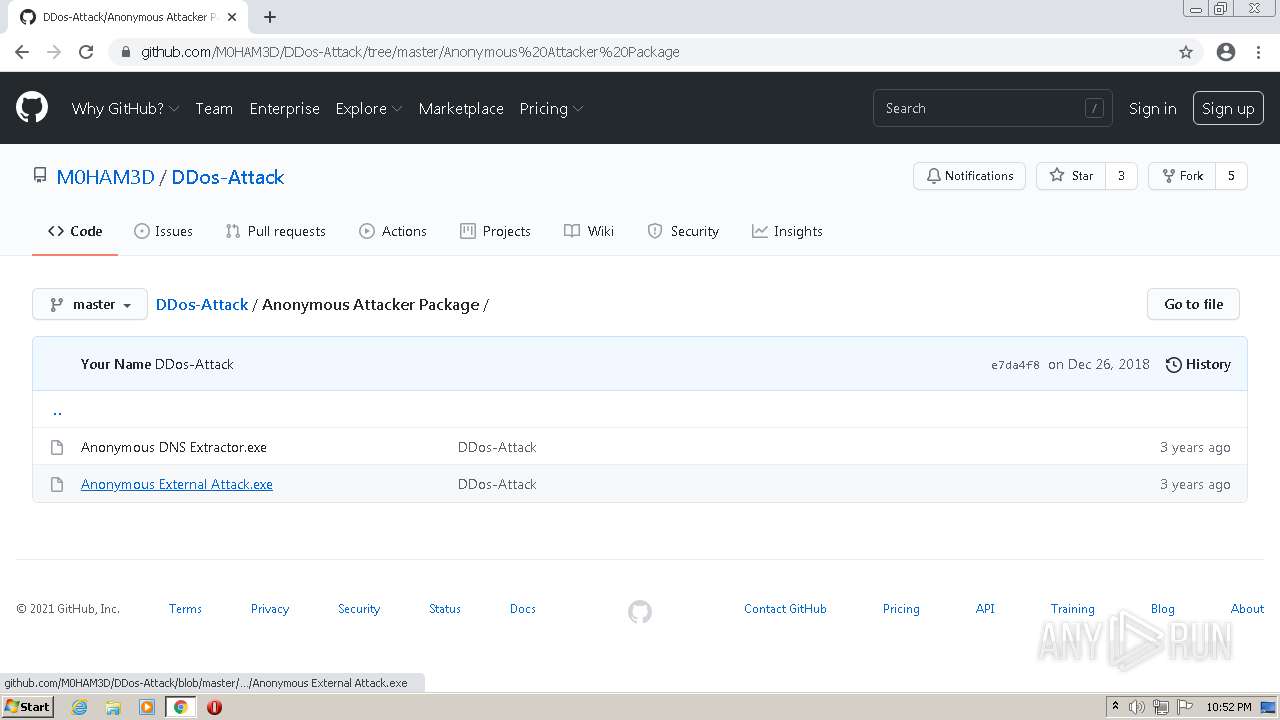Viewport: 1280px width, 720px height.
Task: Open Internet Explorer from the taskbar
Action: click(x=80, y=707)
